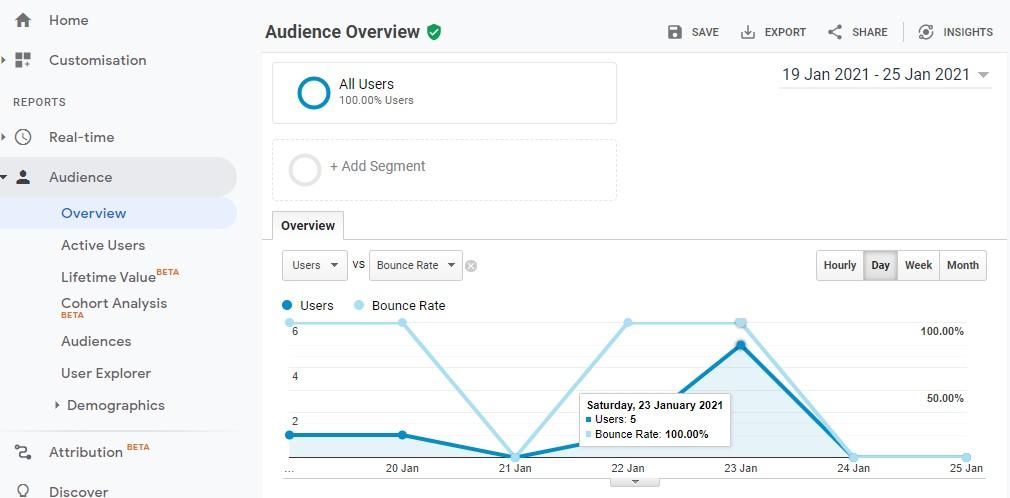Click the 23 Jan Users data point
This screenshot has height=498, width=1010.
coord(741,345)
